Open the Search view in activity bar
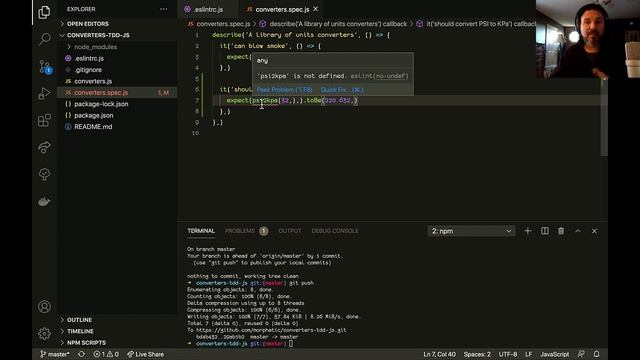Screen dimensions: 640x360 pos(44,39)
